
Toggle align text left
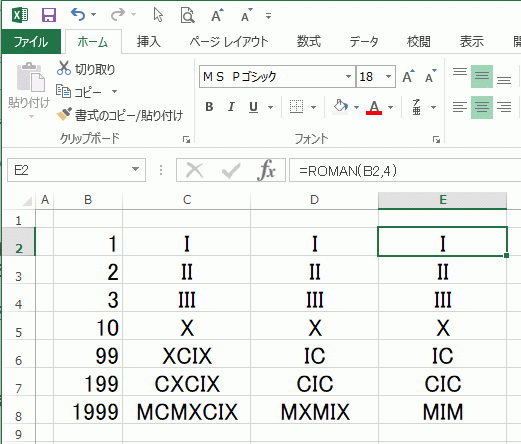click(x=460, y=107)
